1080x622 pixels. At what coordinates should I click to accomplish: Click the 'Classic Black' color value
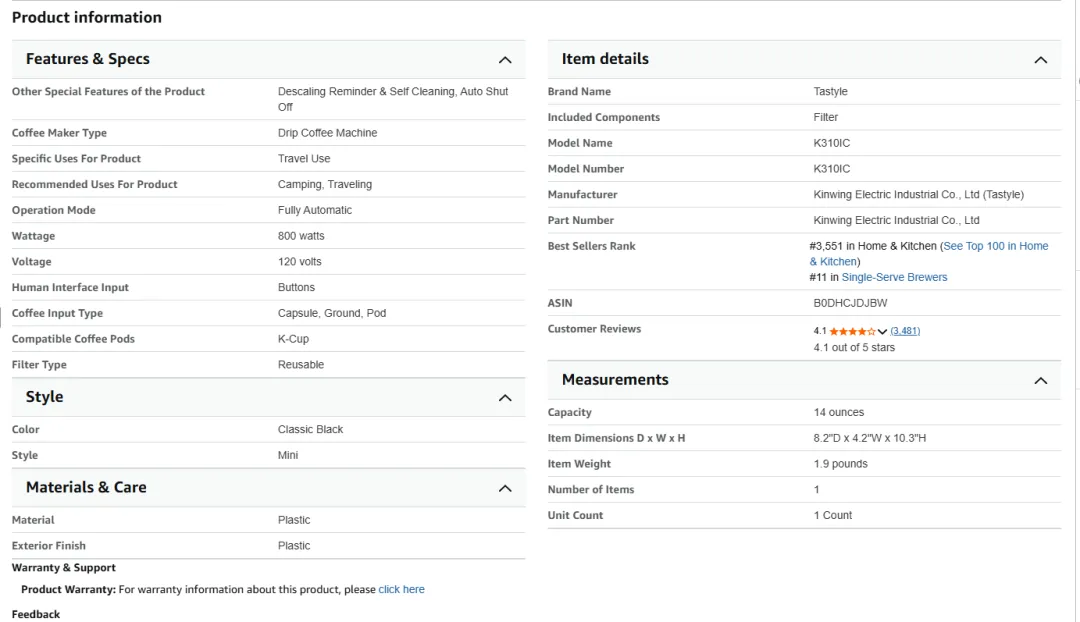310,429
